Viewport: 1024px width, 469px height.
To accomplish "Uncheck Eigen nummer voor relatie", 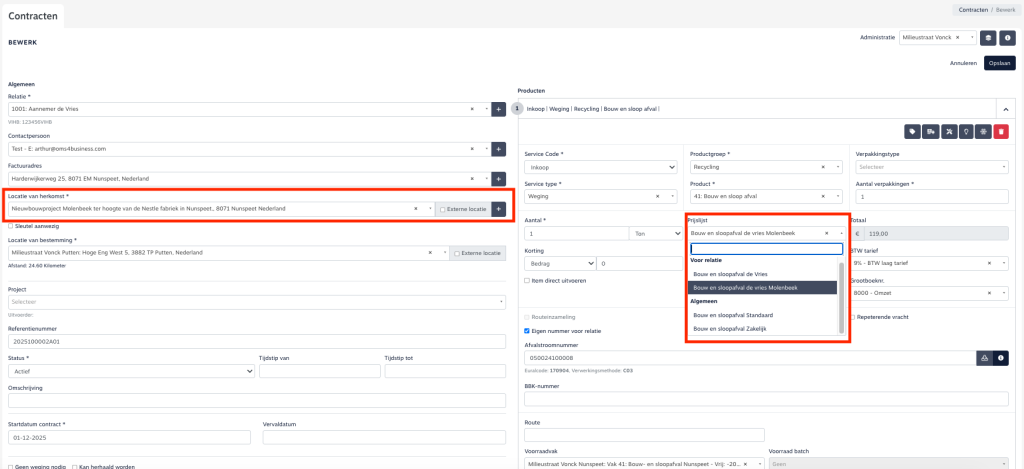I will pyautogui.click(x=528, y=331).
